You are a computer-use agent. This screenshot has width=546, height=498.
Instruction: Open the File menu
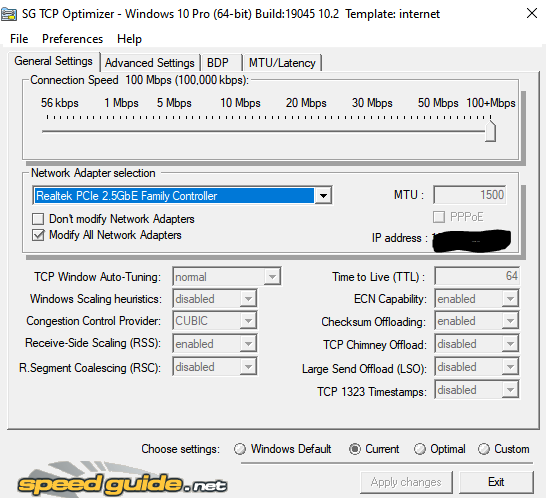(19, 39)
